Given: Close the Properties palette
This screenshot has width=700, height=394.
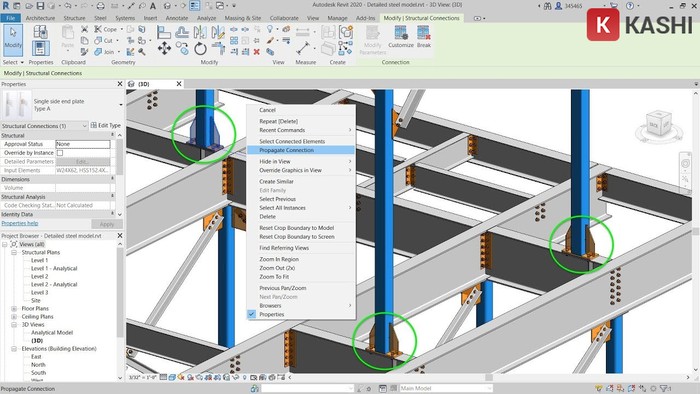Looking at the screenshot, I should (x=120, y=84).
